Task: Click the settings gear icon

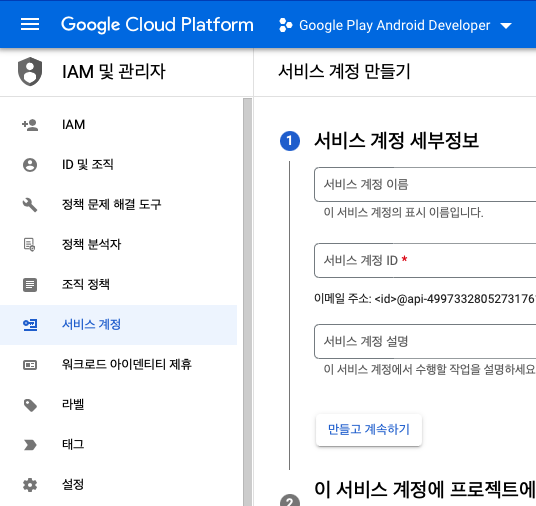Action: (x=30, y=485)
